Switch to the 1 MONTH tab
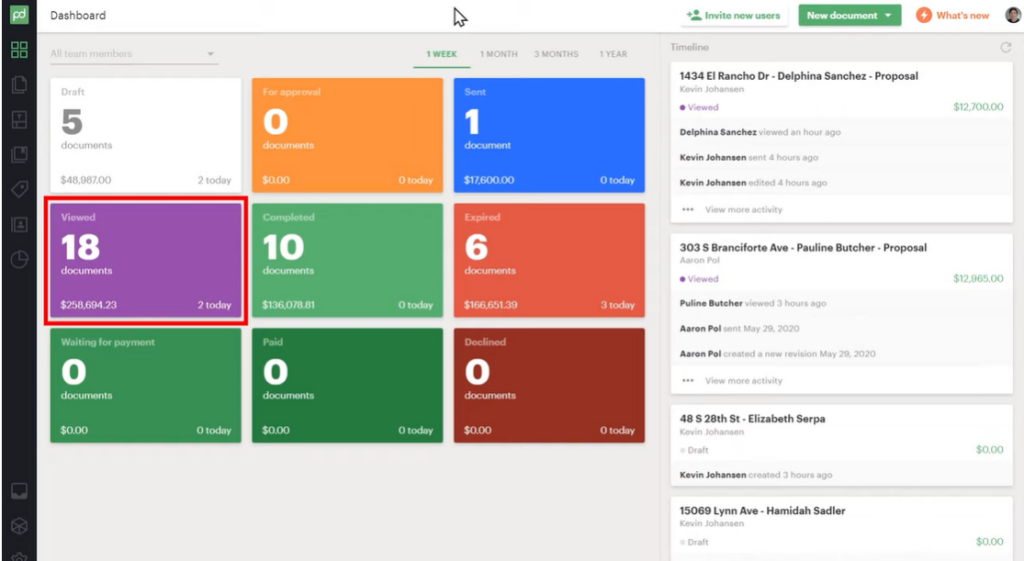The image size is (1024, 561). (x=498, y=54)
